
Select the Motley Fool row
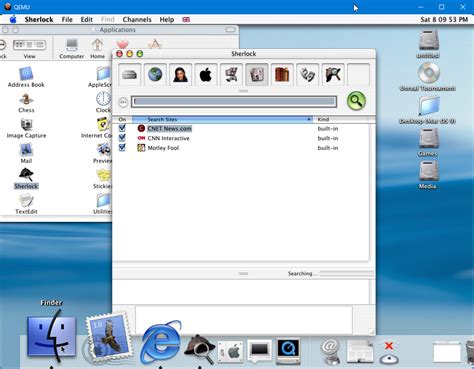tap(241, 148)
